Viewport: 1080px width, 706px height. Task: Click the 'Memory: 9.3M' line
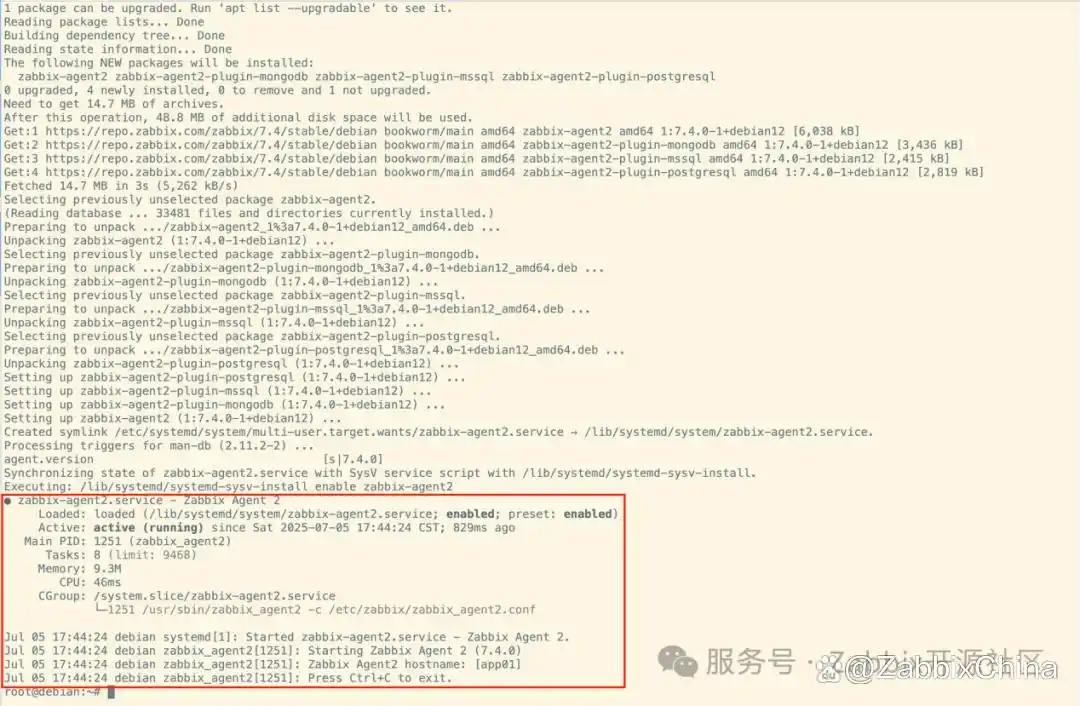pos(79,569)
